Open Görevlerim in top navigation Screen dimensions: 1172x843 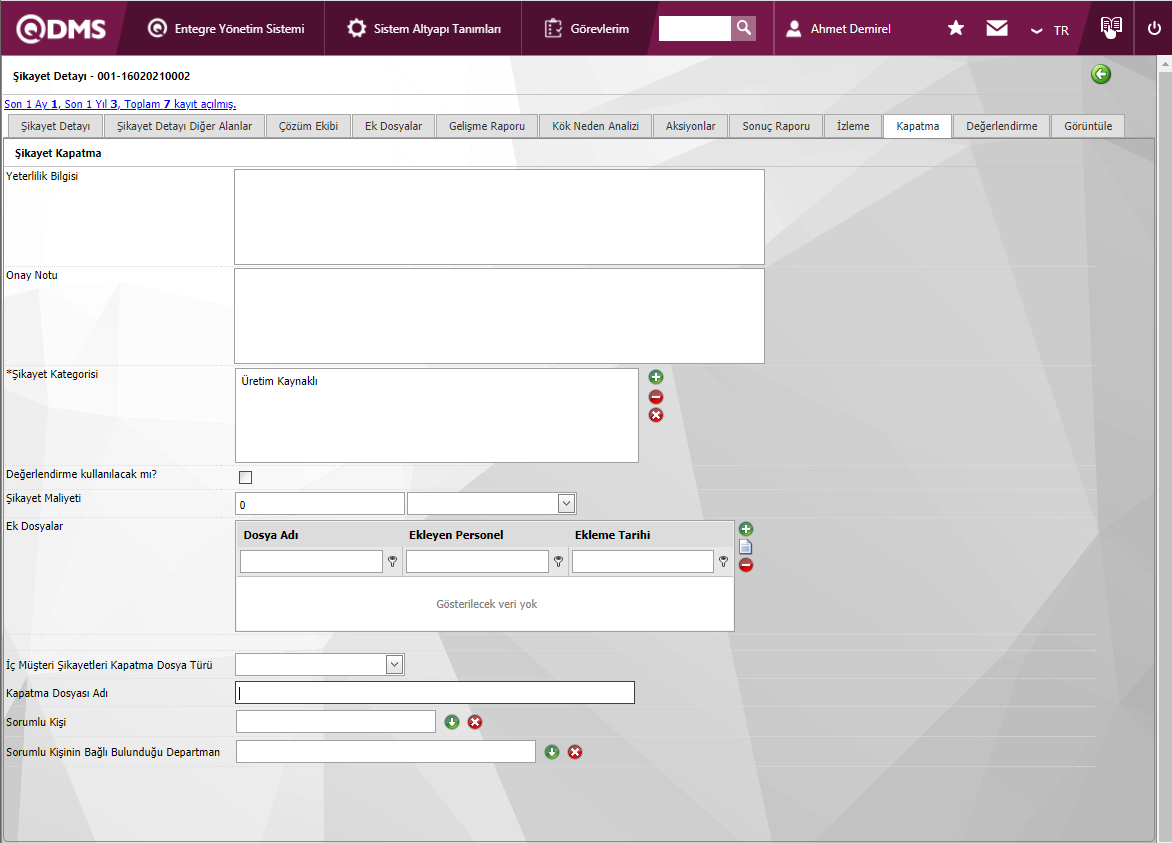click(587, 29)
